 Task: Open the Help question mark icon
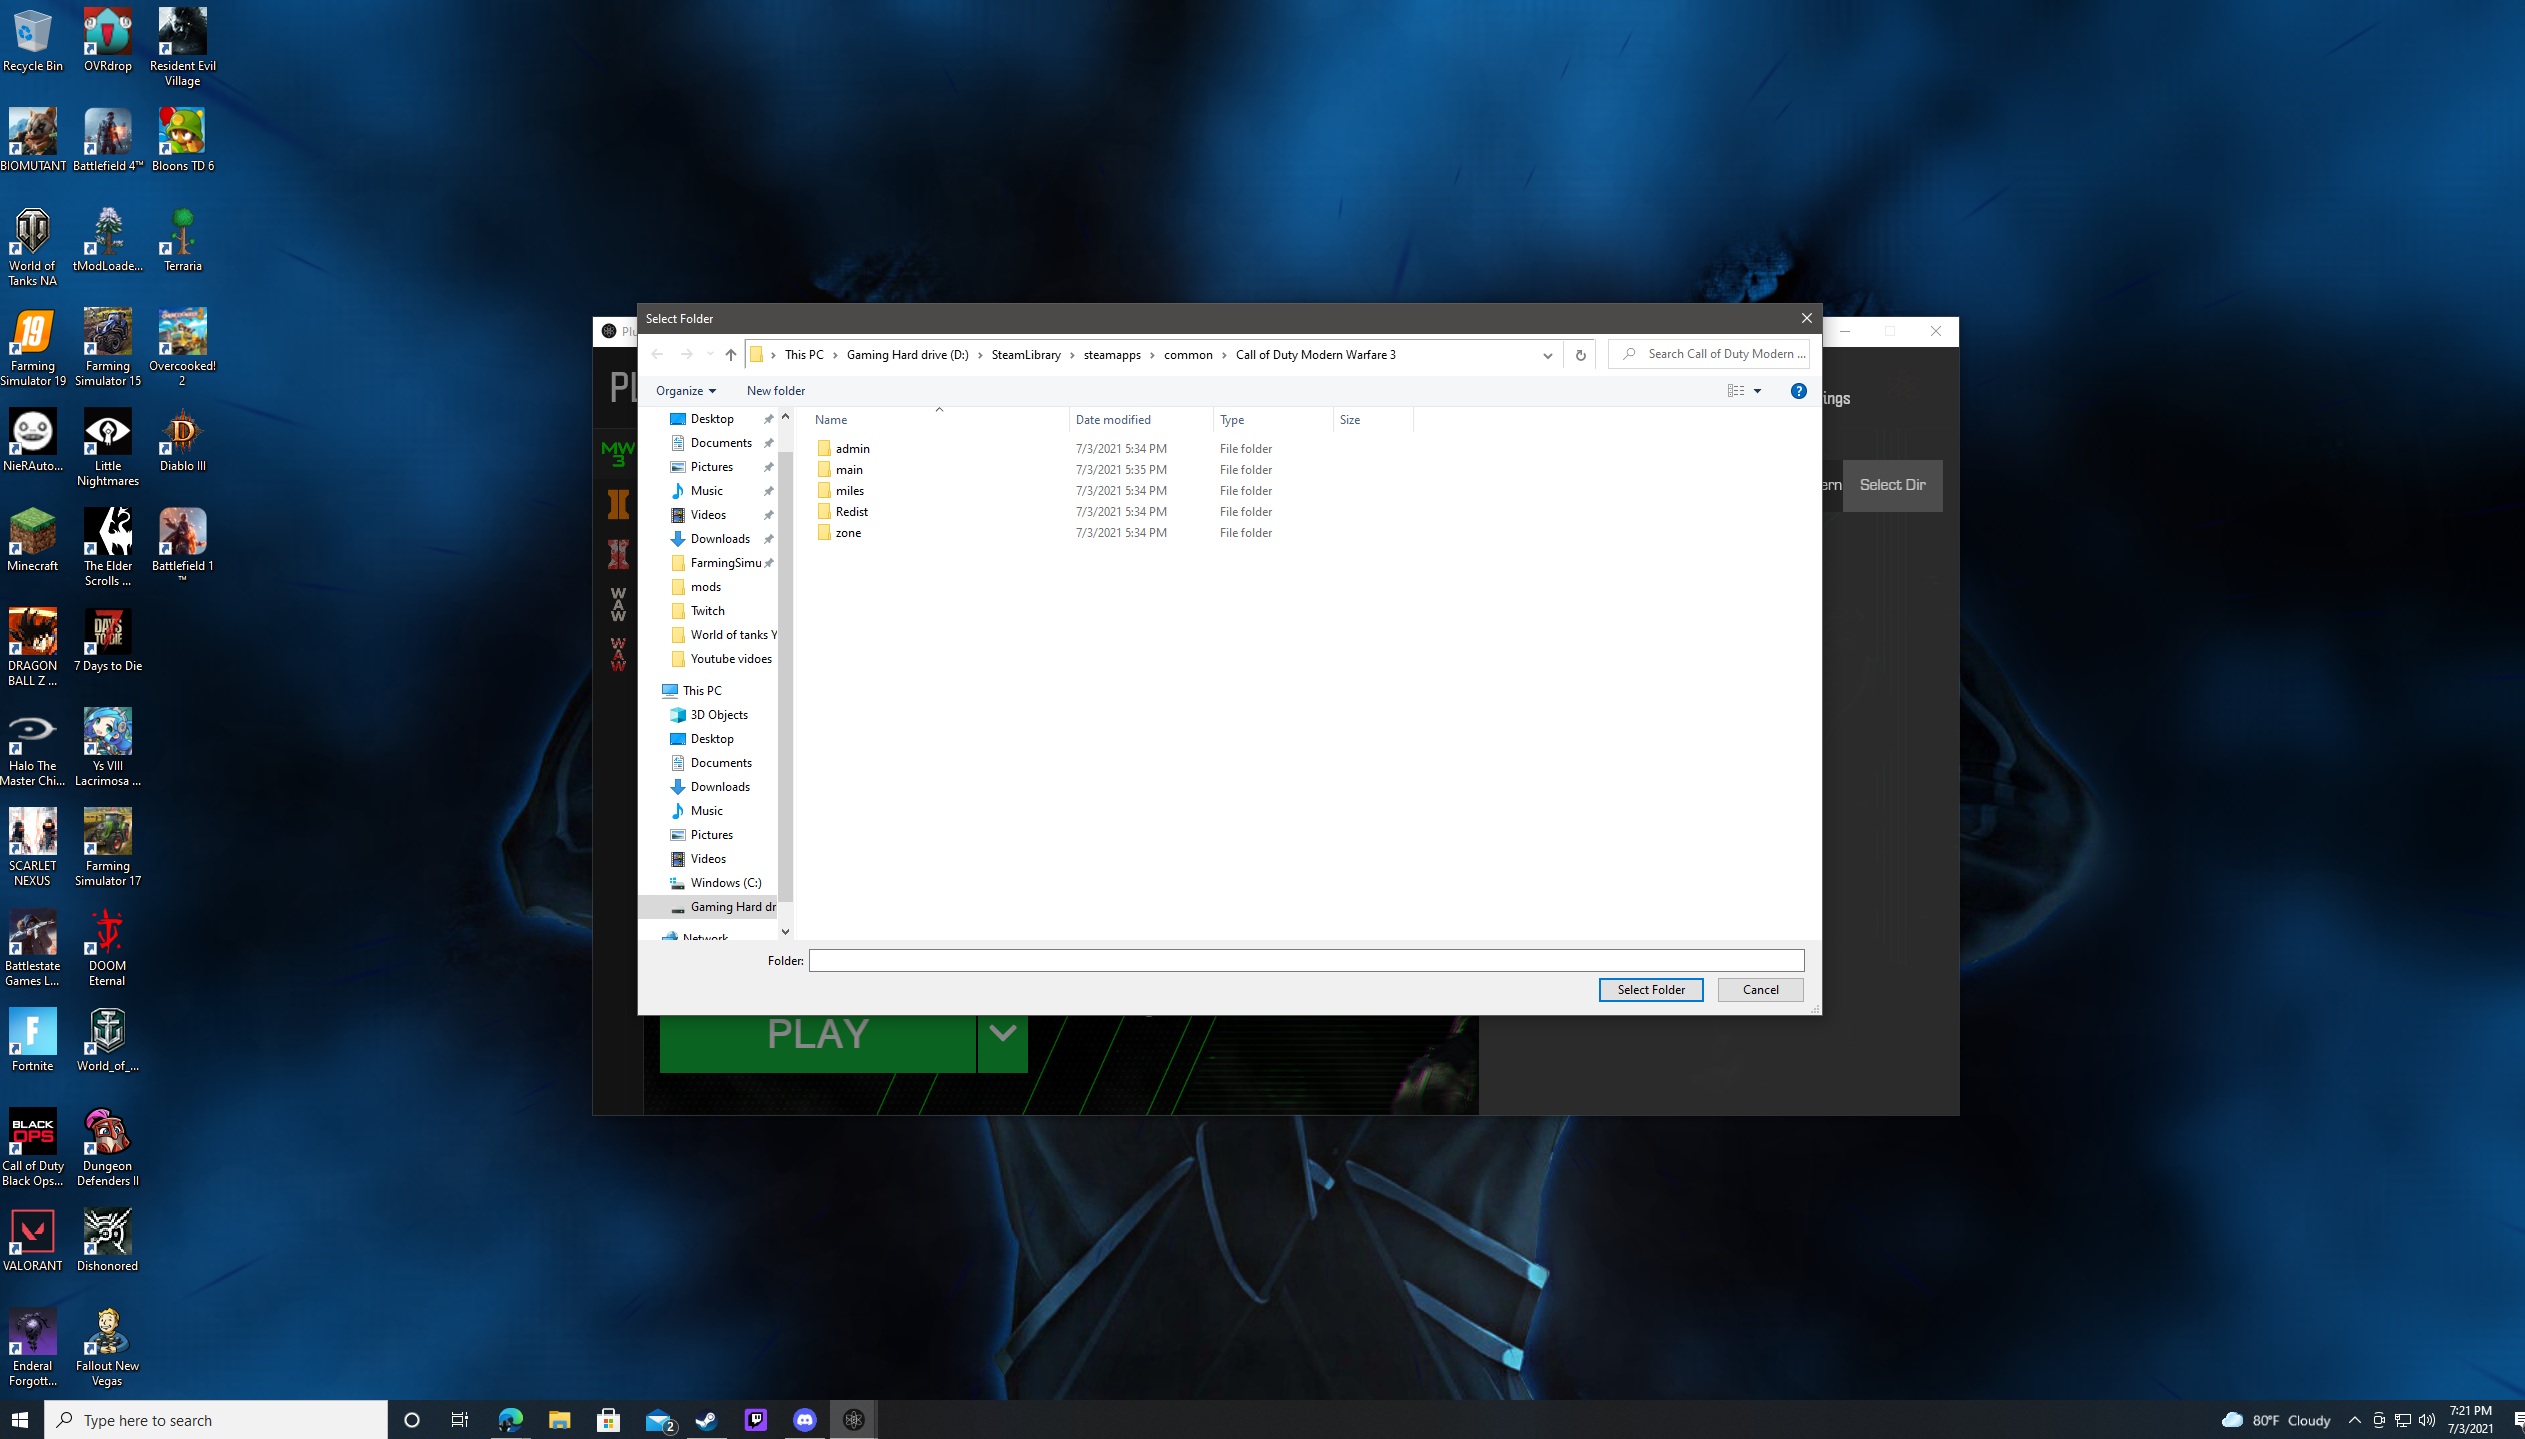click(x=1798, y=391)
